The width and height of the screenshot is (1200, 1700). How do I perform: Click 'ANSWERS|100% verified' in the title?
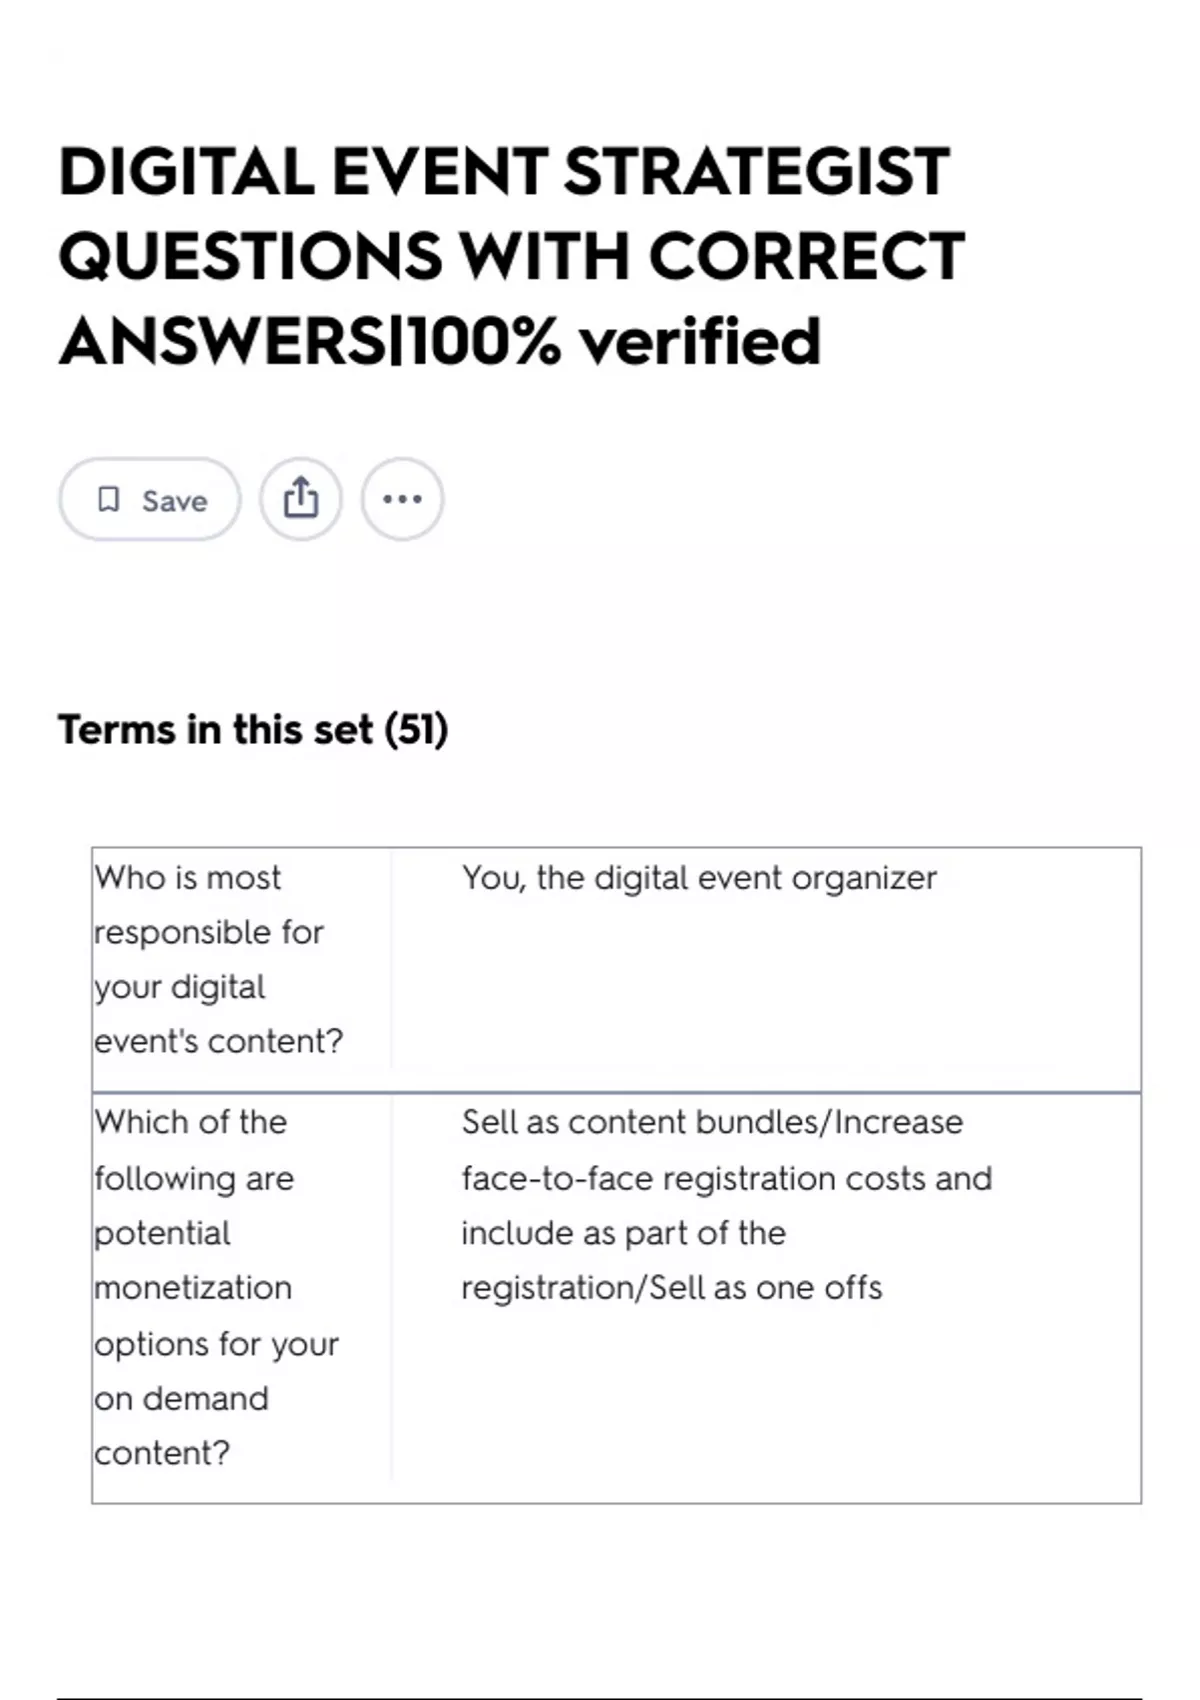[x=440, y=341]
